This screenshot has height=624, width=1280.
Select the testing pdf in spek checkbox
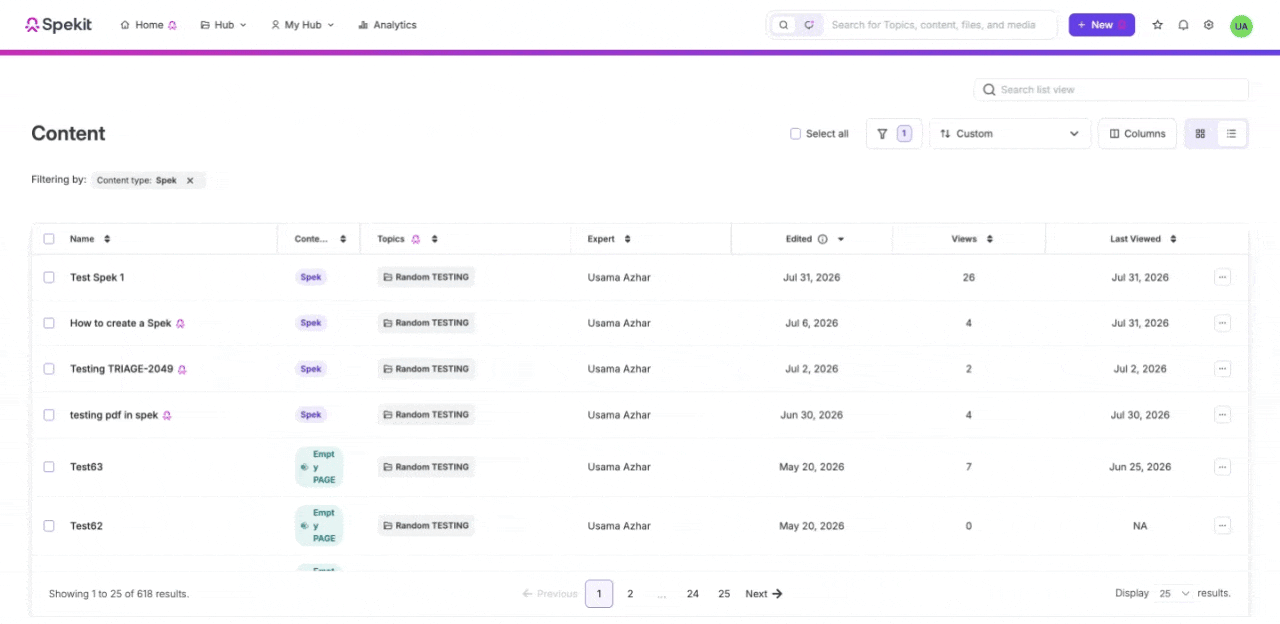(x=49, y=415)
